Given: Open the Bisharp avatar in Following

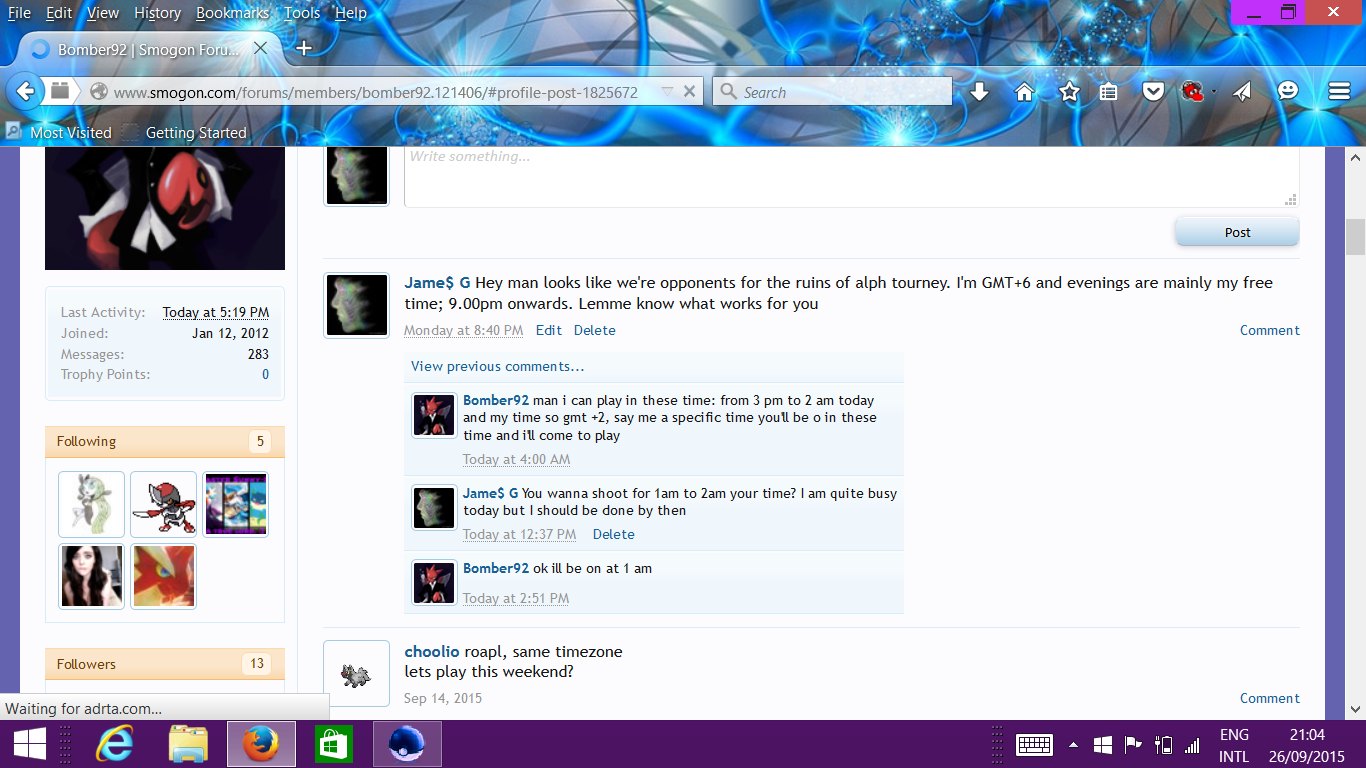Looking at the screenshot, I should click(163, 504).
